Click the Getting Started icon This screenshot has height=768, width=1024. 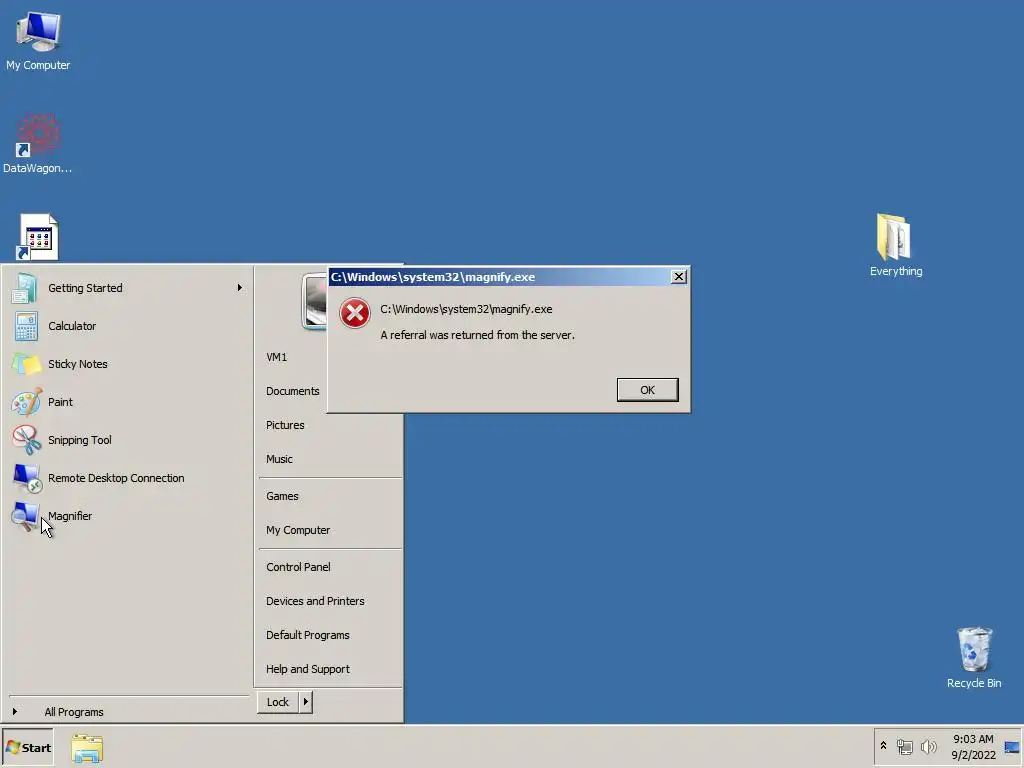click(25, 288)
